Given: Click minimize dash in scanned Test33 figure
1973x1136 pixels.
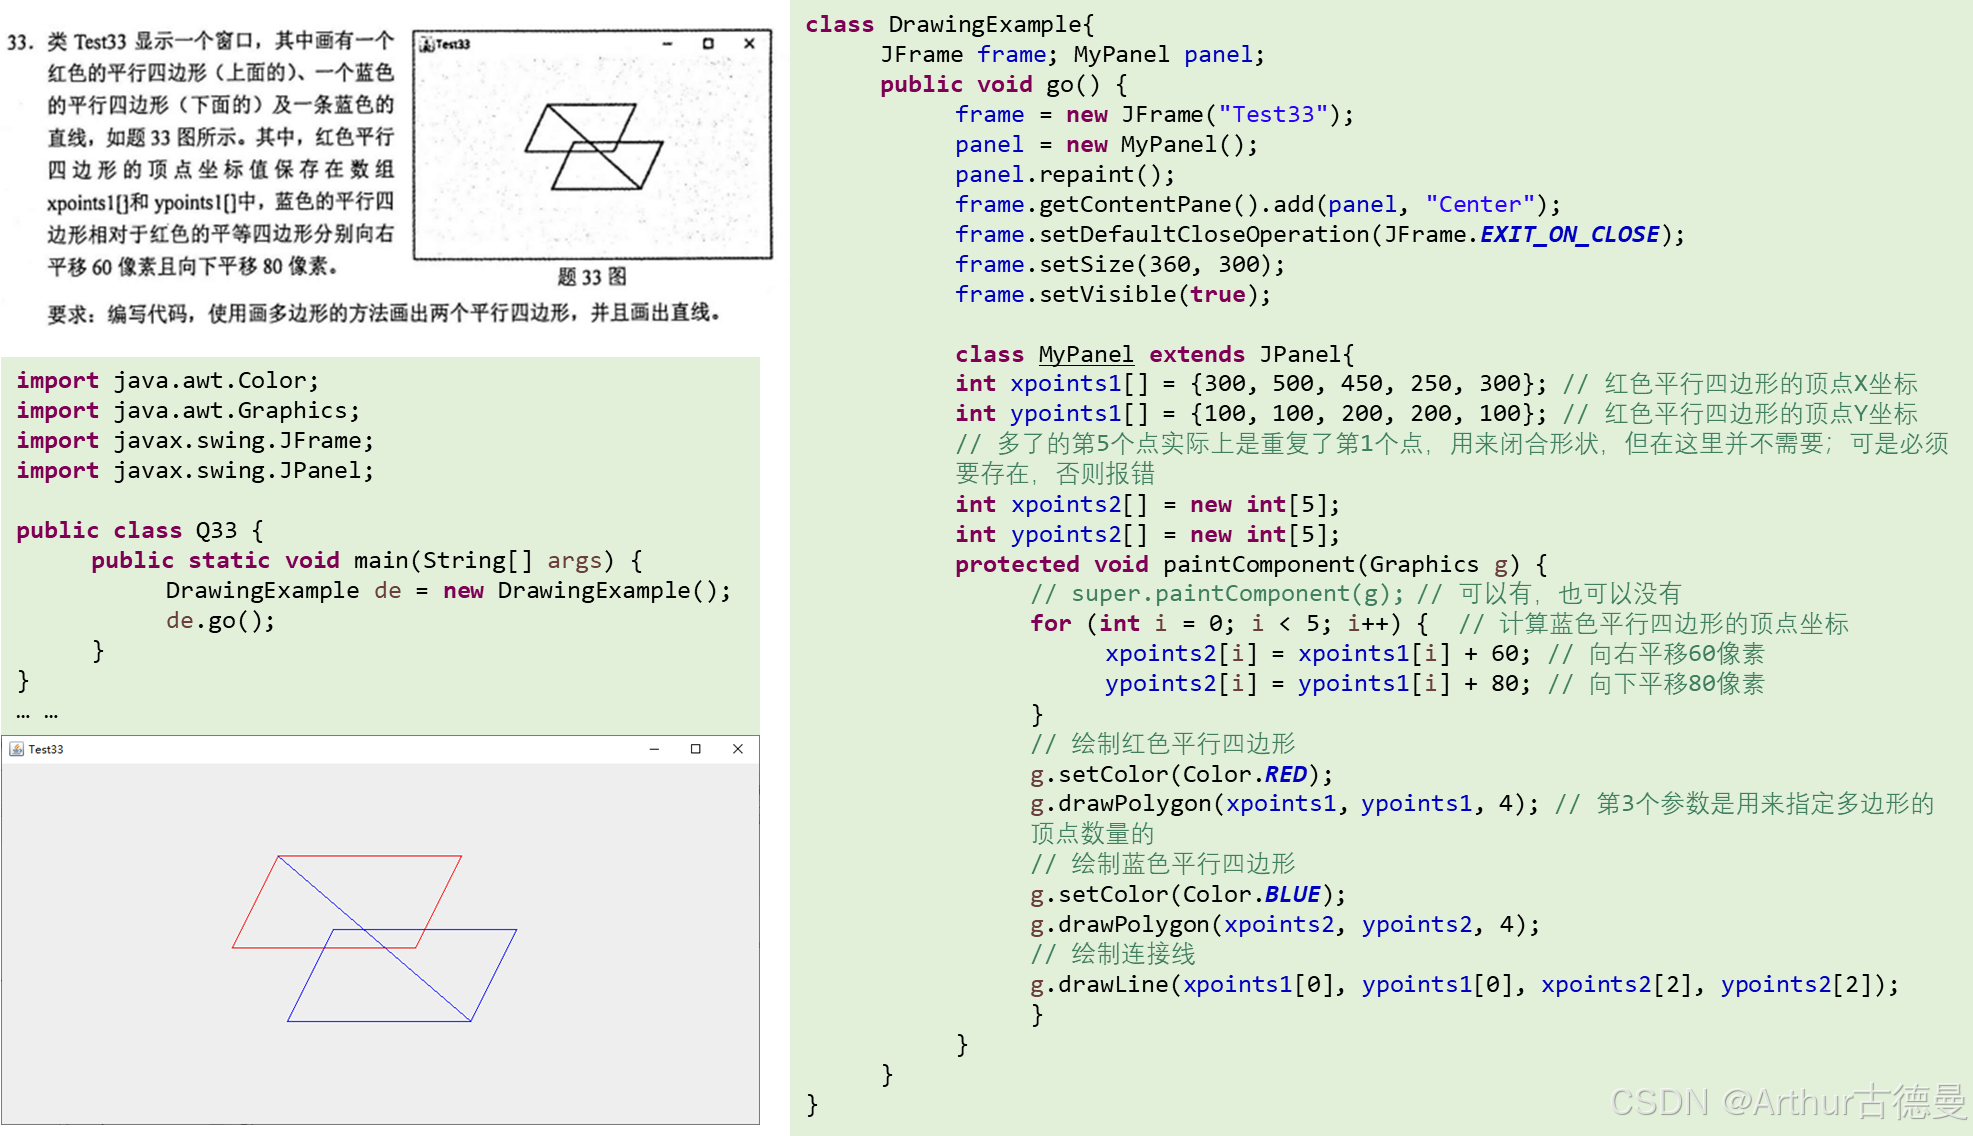Looking at the screenshot, I should click(x=667, y=43).
